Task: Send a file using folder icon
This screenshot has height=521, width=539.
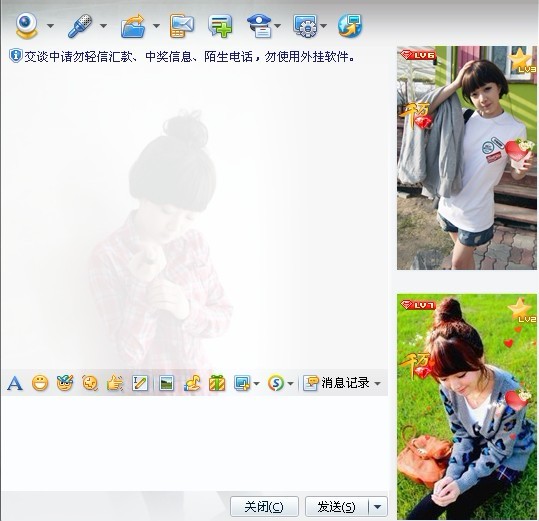Action: pyautogui.click(x=133, y=26)
